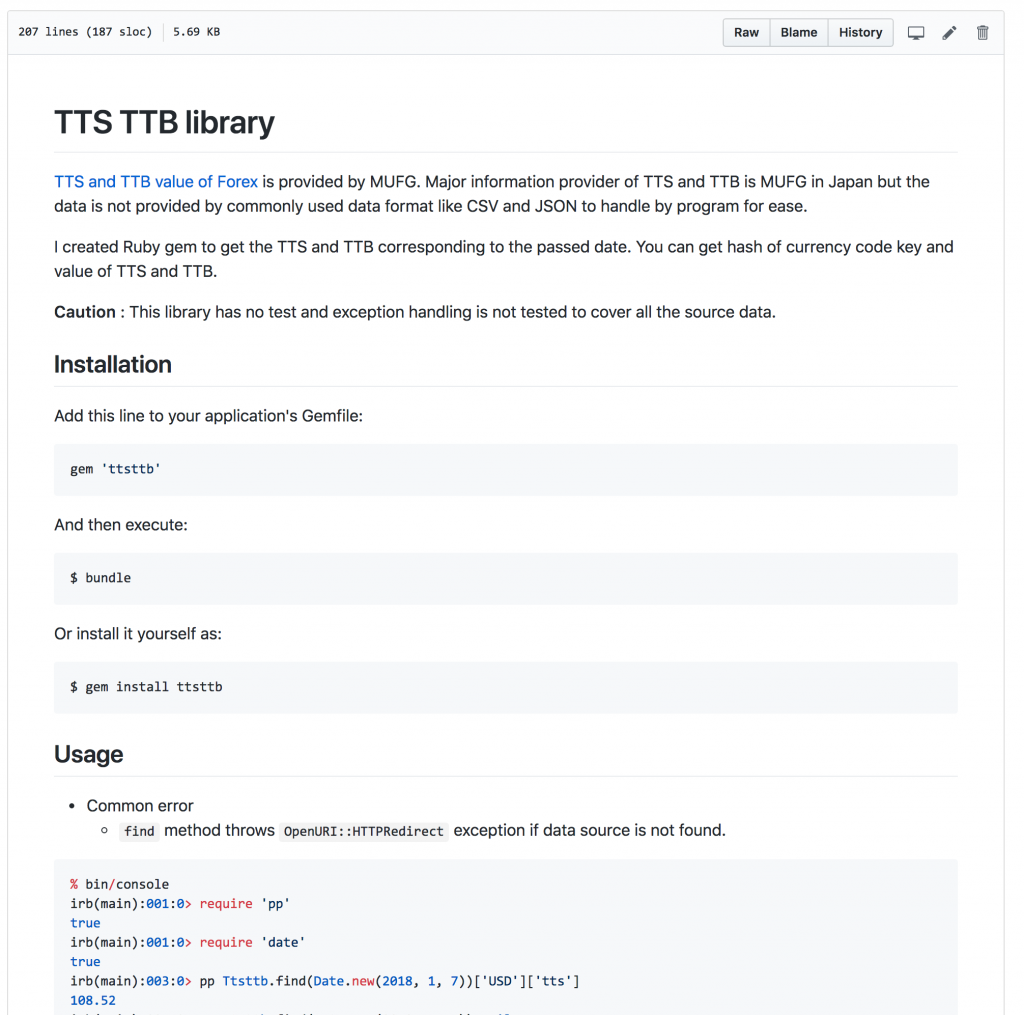Screen dimensions: 1024x1015
Task: Open this file in GitHub Desktop
Action: [x=916, y=32]
